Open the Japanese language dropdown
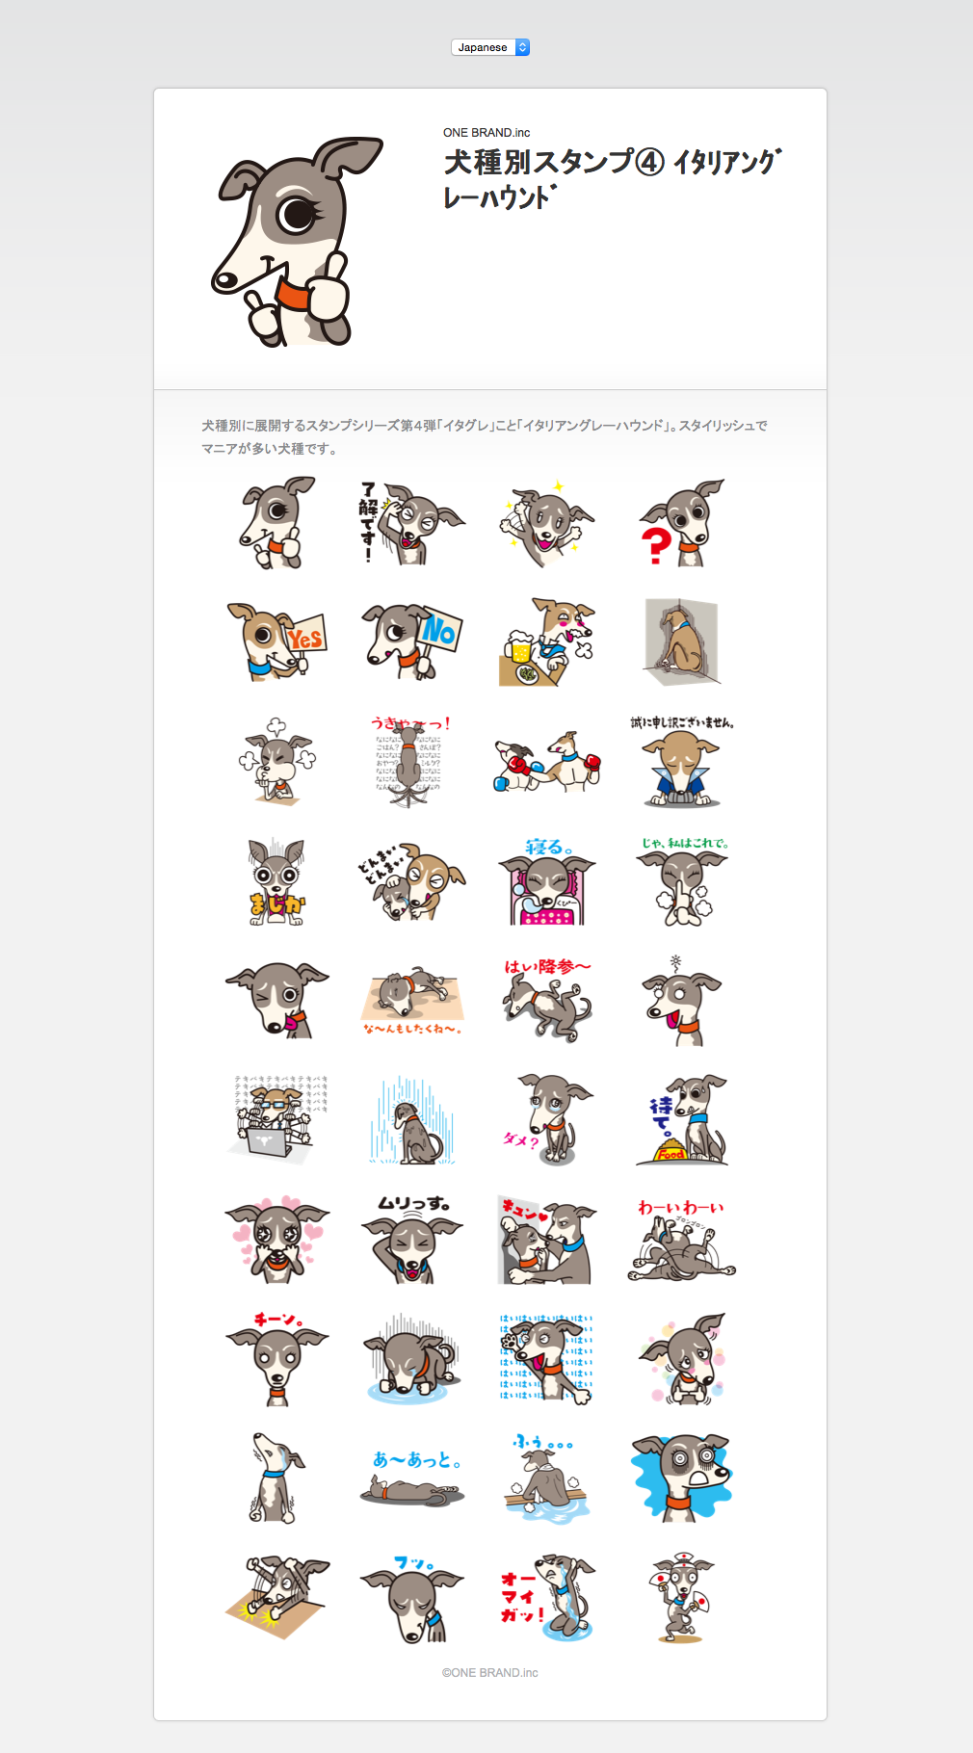 point(490,47)
